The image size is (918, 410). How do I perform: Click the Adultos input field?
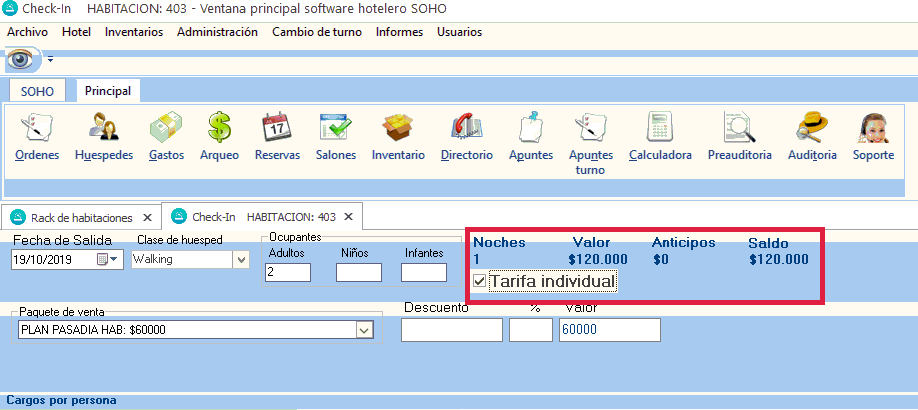[288, 272]
